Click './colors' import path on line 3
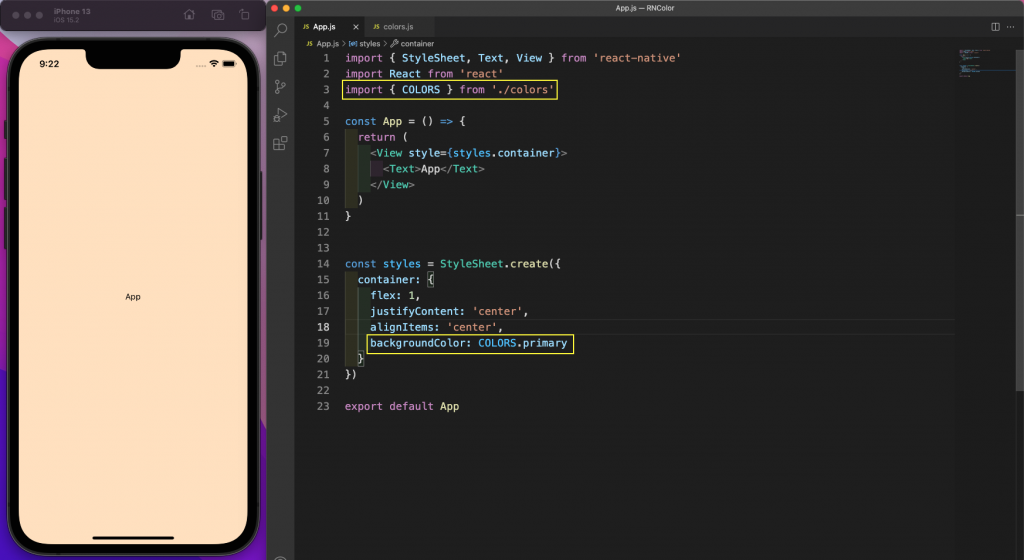This screenshot has height=560, width=1024. click(x=523, y=89)
